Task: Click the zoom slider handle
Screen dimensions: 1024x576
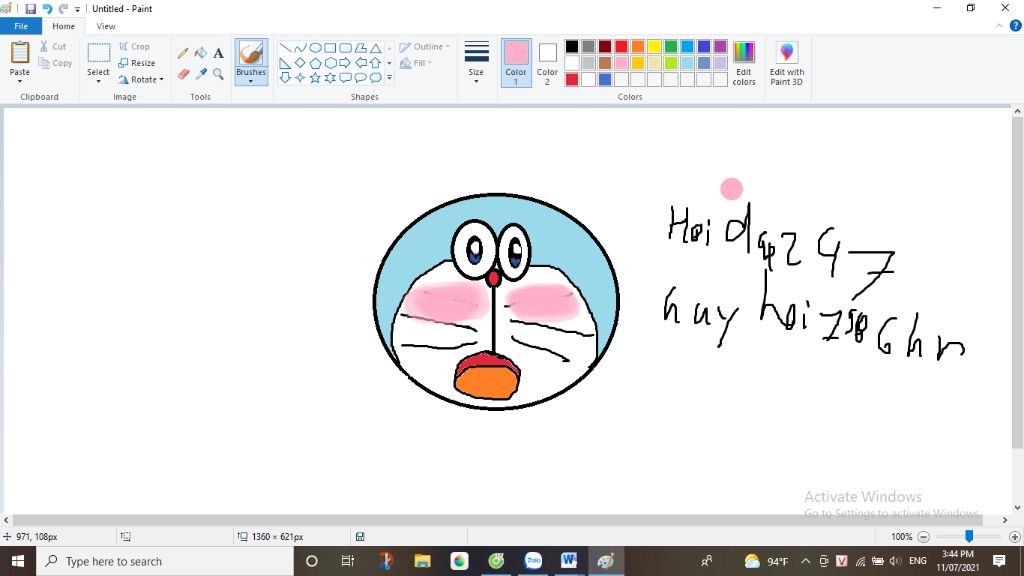Action: point(969,536)
